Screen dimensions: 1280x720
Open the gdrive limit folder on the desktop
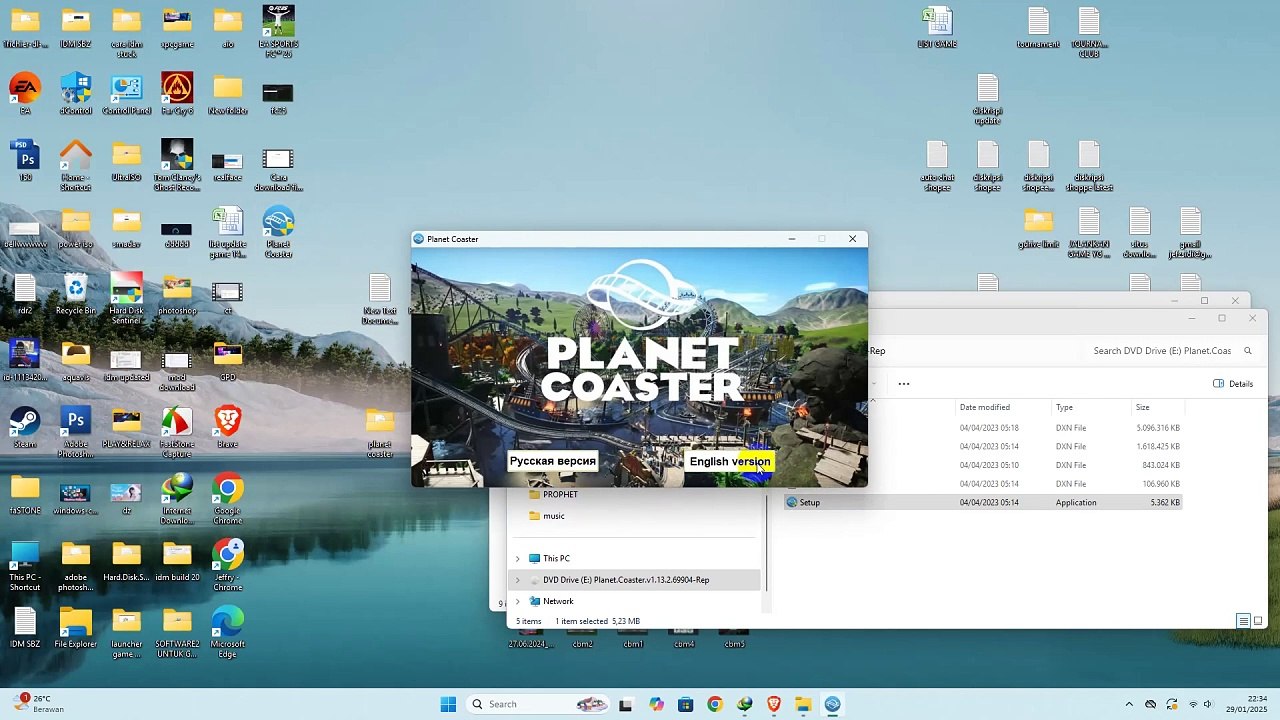[x=1038, y=227]
